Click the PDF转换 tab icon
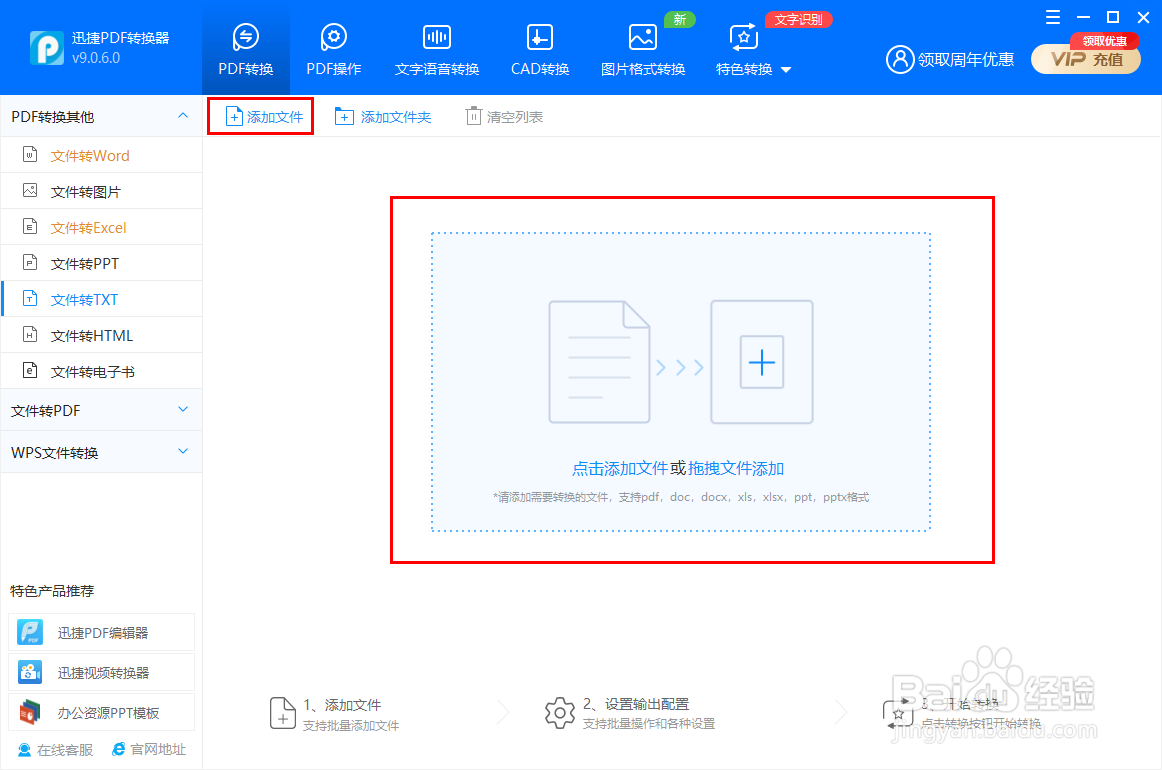The width and height of the screenshot is (1162, 770). [245, 36]
